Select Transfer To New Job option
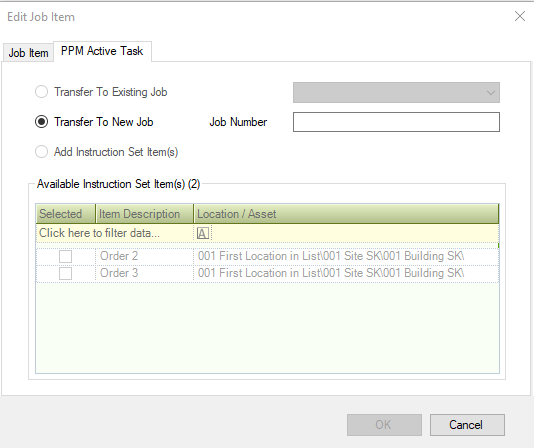The width and height of the screenshot is (534, 448). click(42, 122)
